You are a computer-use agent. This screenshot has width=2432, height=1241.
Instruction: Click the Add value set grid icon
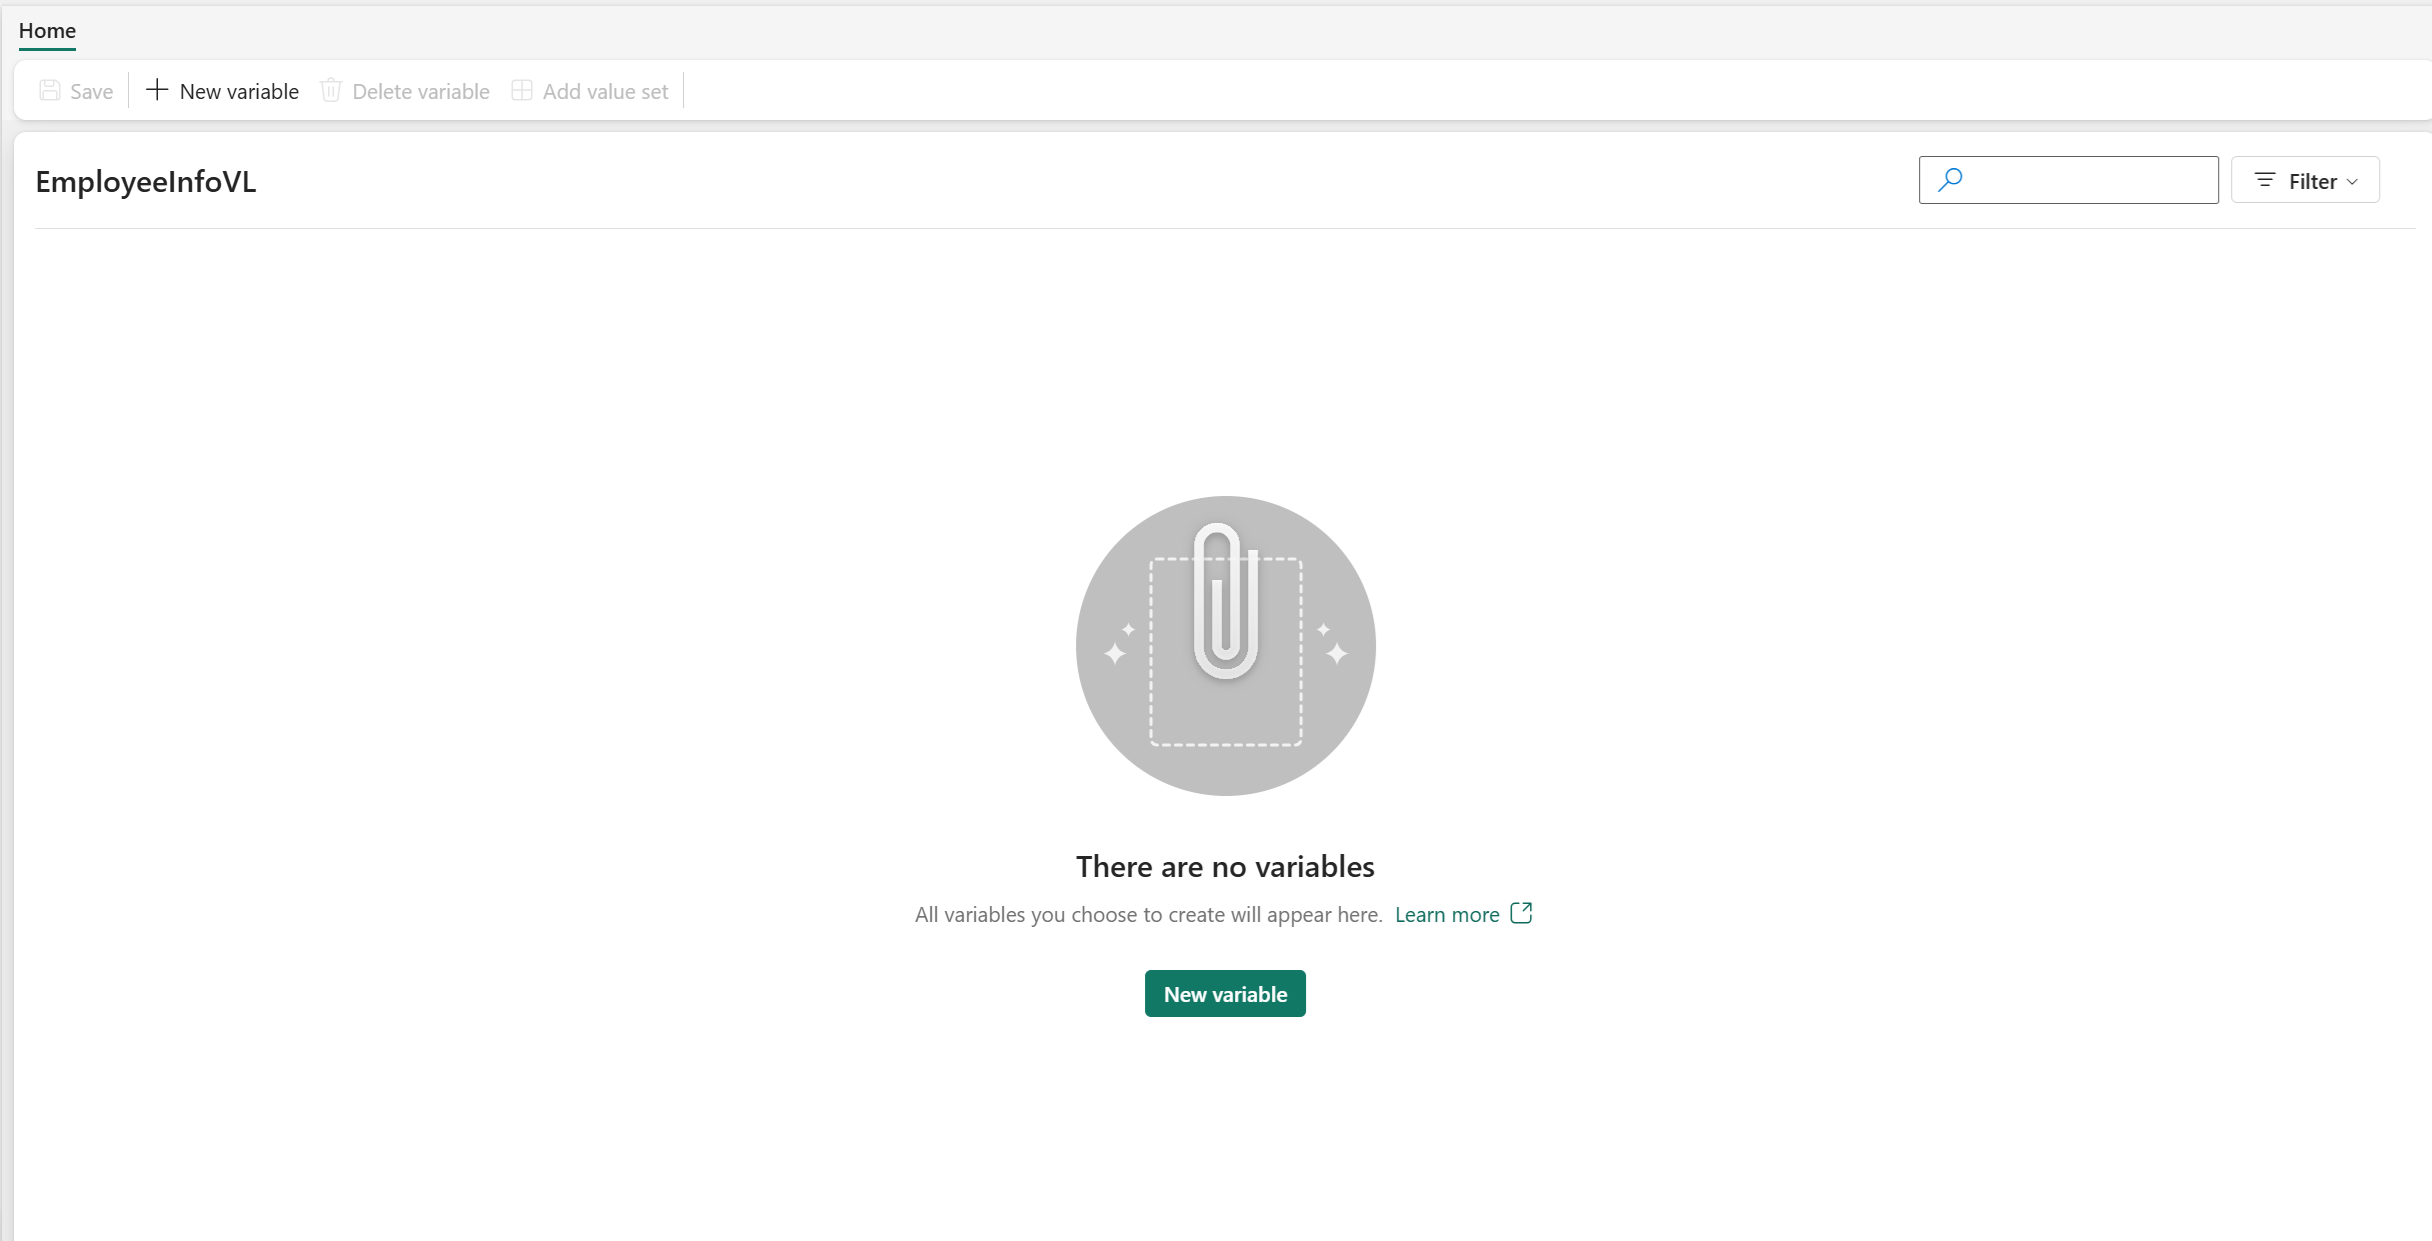522,90
